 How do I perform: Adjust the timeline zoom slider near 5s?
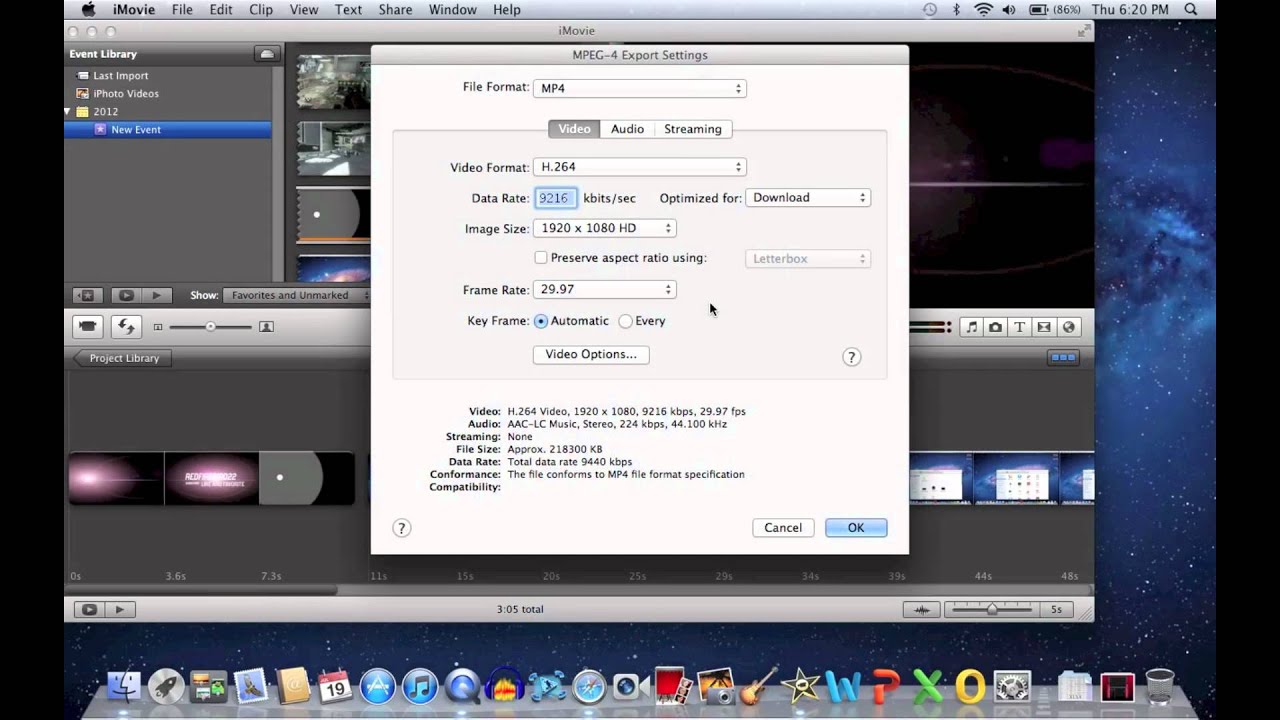992,609
